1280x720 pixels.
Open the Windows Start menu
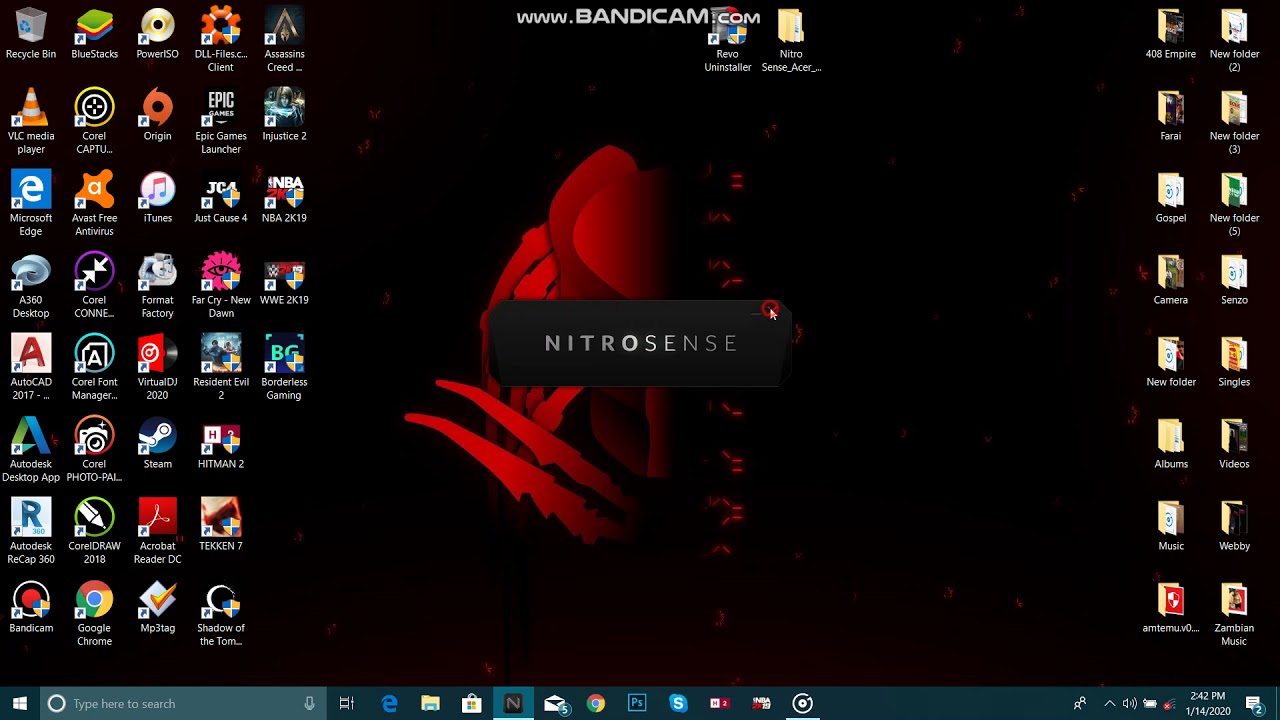coord(20,703)
